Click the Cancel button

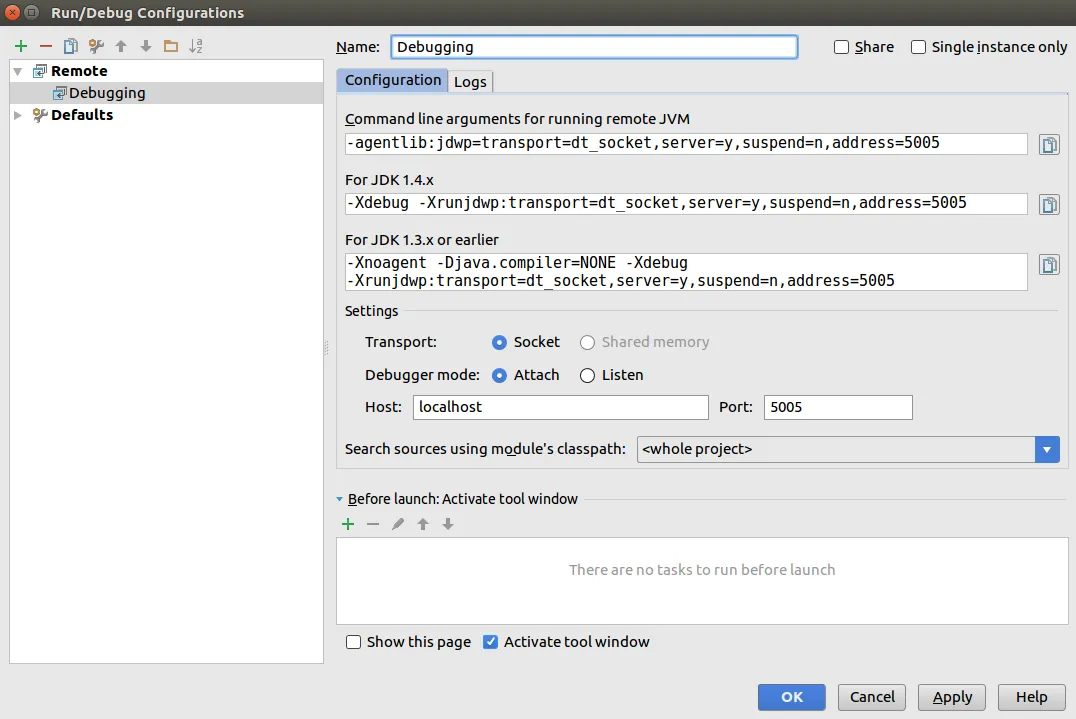(872, 697)
